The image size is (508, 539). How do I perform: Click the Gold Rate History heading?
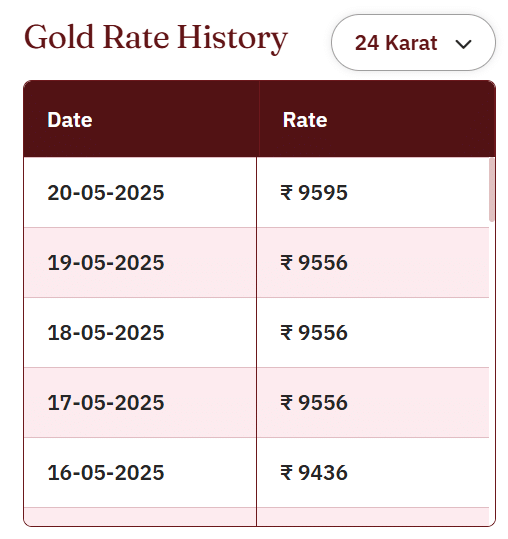click(156, 38)
